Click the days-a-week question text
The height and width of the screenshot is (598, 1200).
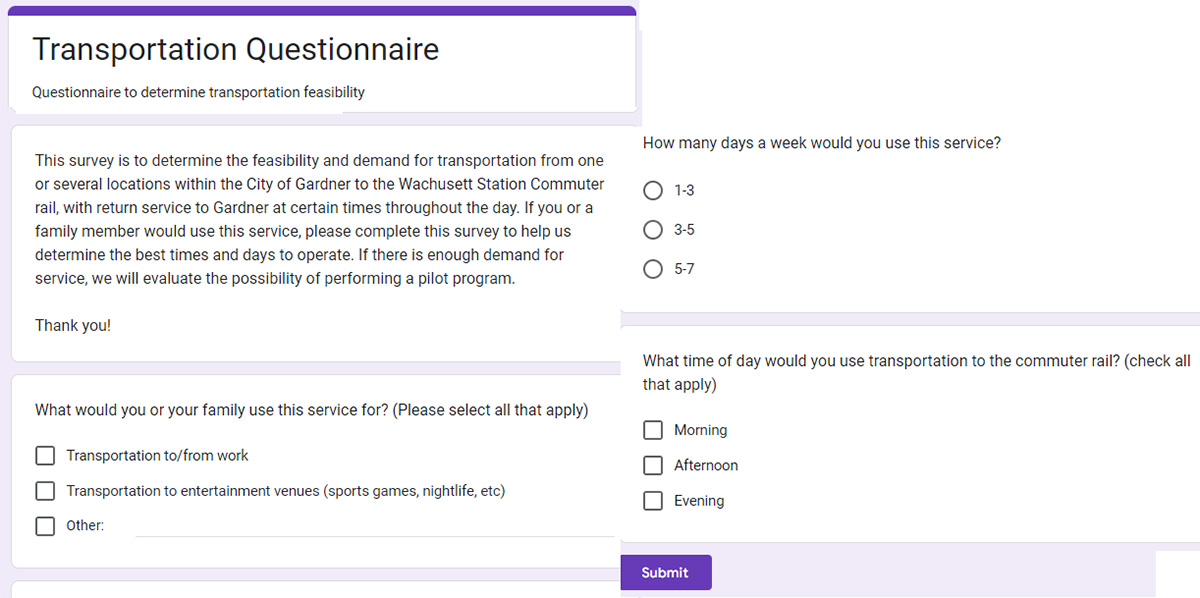pos(821,143)
